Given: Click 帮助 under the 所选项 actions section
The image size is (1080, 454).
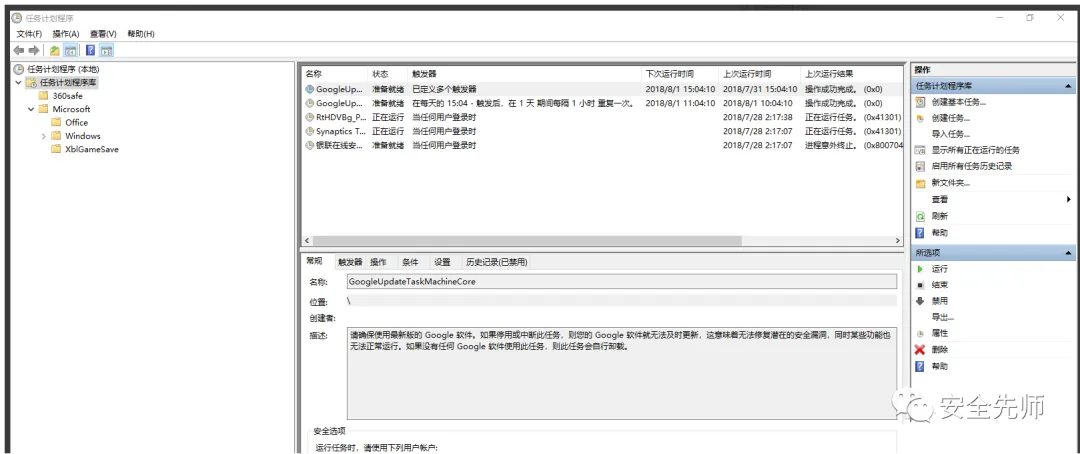Looking at the screenshot, I should coord(939,366).
